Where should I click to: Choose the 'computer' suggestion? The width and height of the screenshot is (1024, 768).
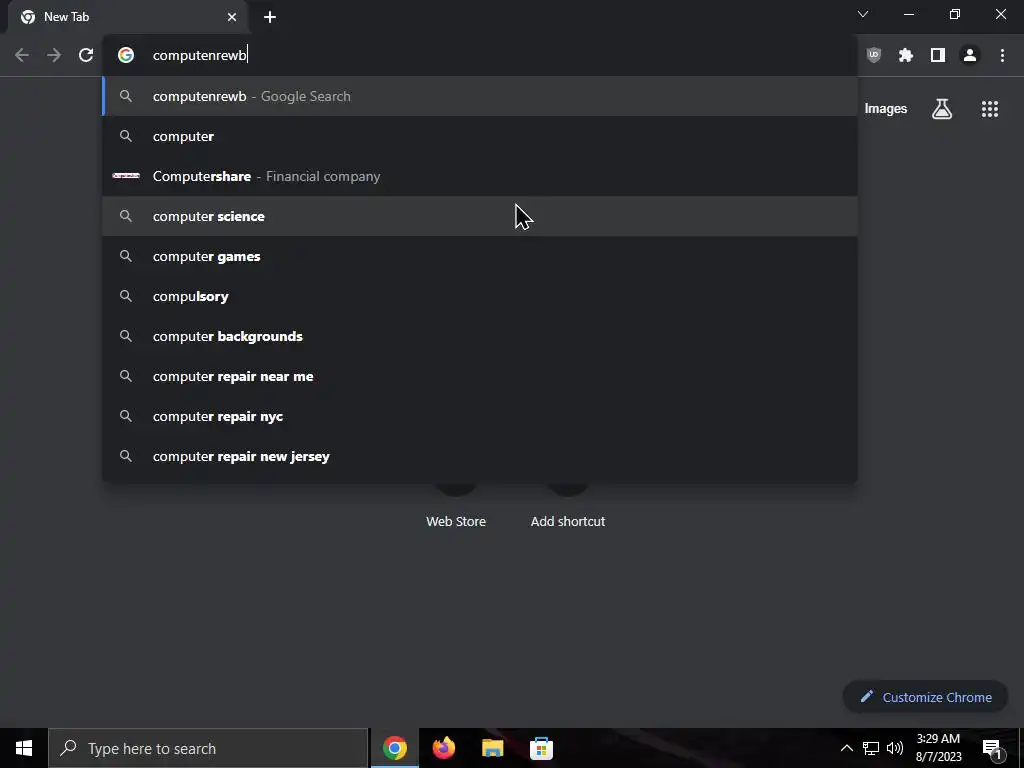pos(480,136)
